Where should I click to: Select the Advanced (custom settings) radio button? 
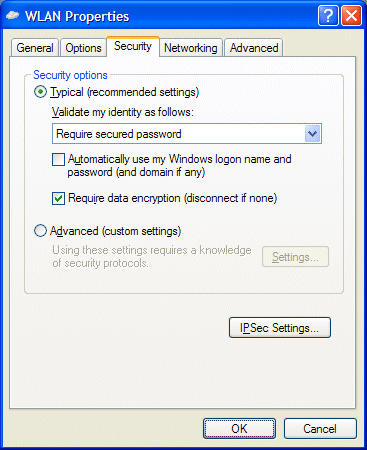[x=40, y=231]
